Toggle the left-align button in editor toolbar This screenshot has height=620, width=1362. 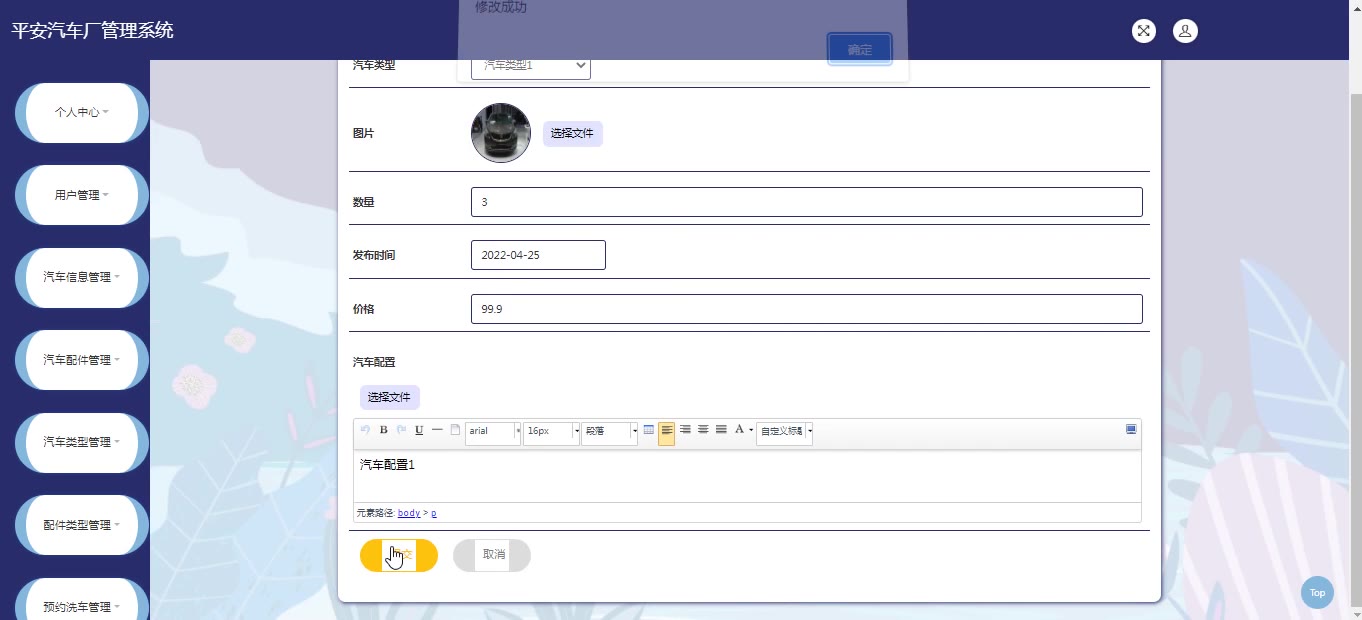coord(666,431)
